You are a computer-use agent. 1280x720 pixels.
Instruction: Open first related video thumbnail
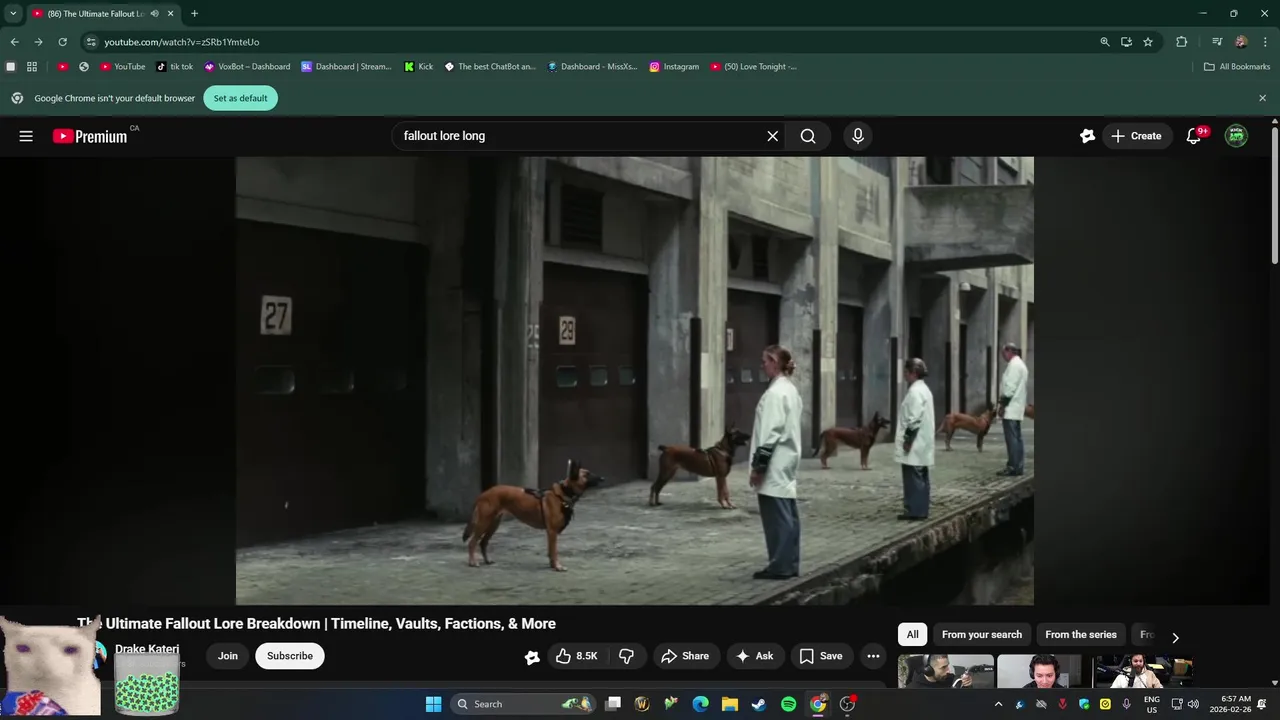pos(946,671)
